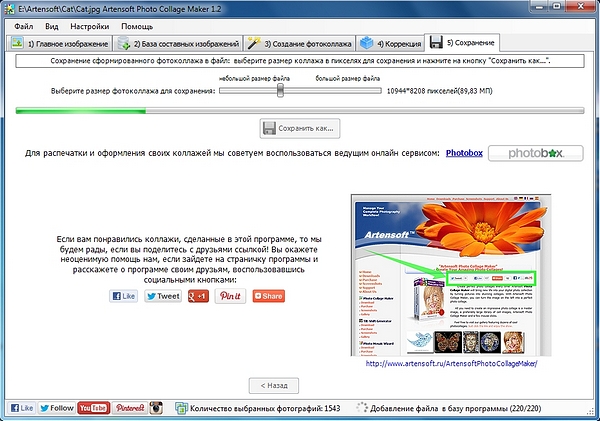
Task: Click the selected photos count icon
Action: click(x=181, y=408)
